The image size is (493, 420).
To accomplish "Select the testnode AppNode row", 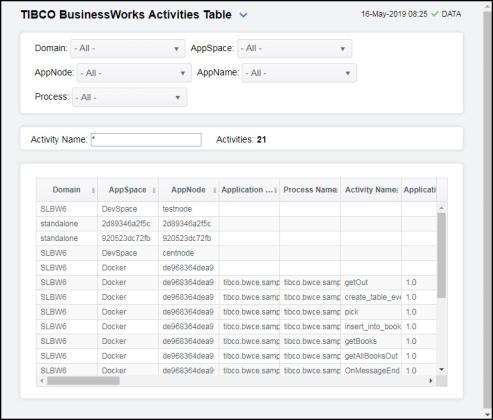I will pyautogui.click(x=236, y=209).
